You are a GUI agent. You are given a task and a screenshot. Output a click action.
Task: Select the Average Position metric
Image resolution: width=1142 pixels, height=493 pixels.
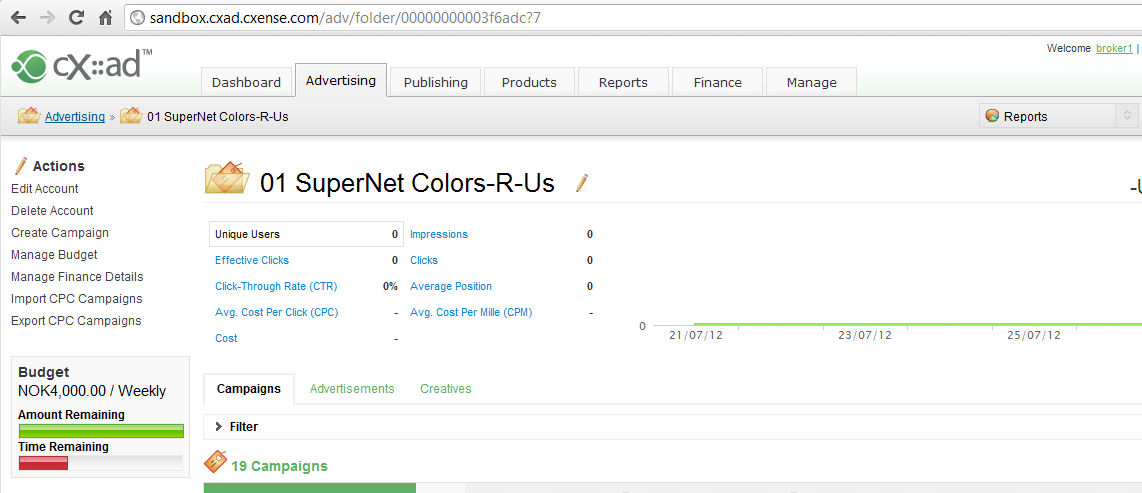click(451, 286)
